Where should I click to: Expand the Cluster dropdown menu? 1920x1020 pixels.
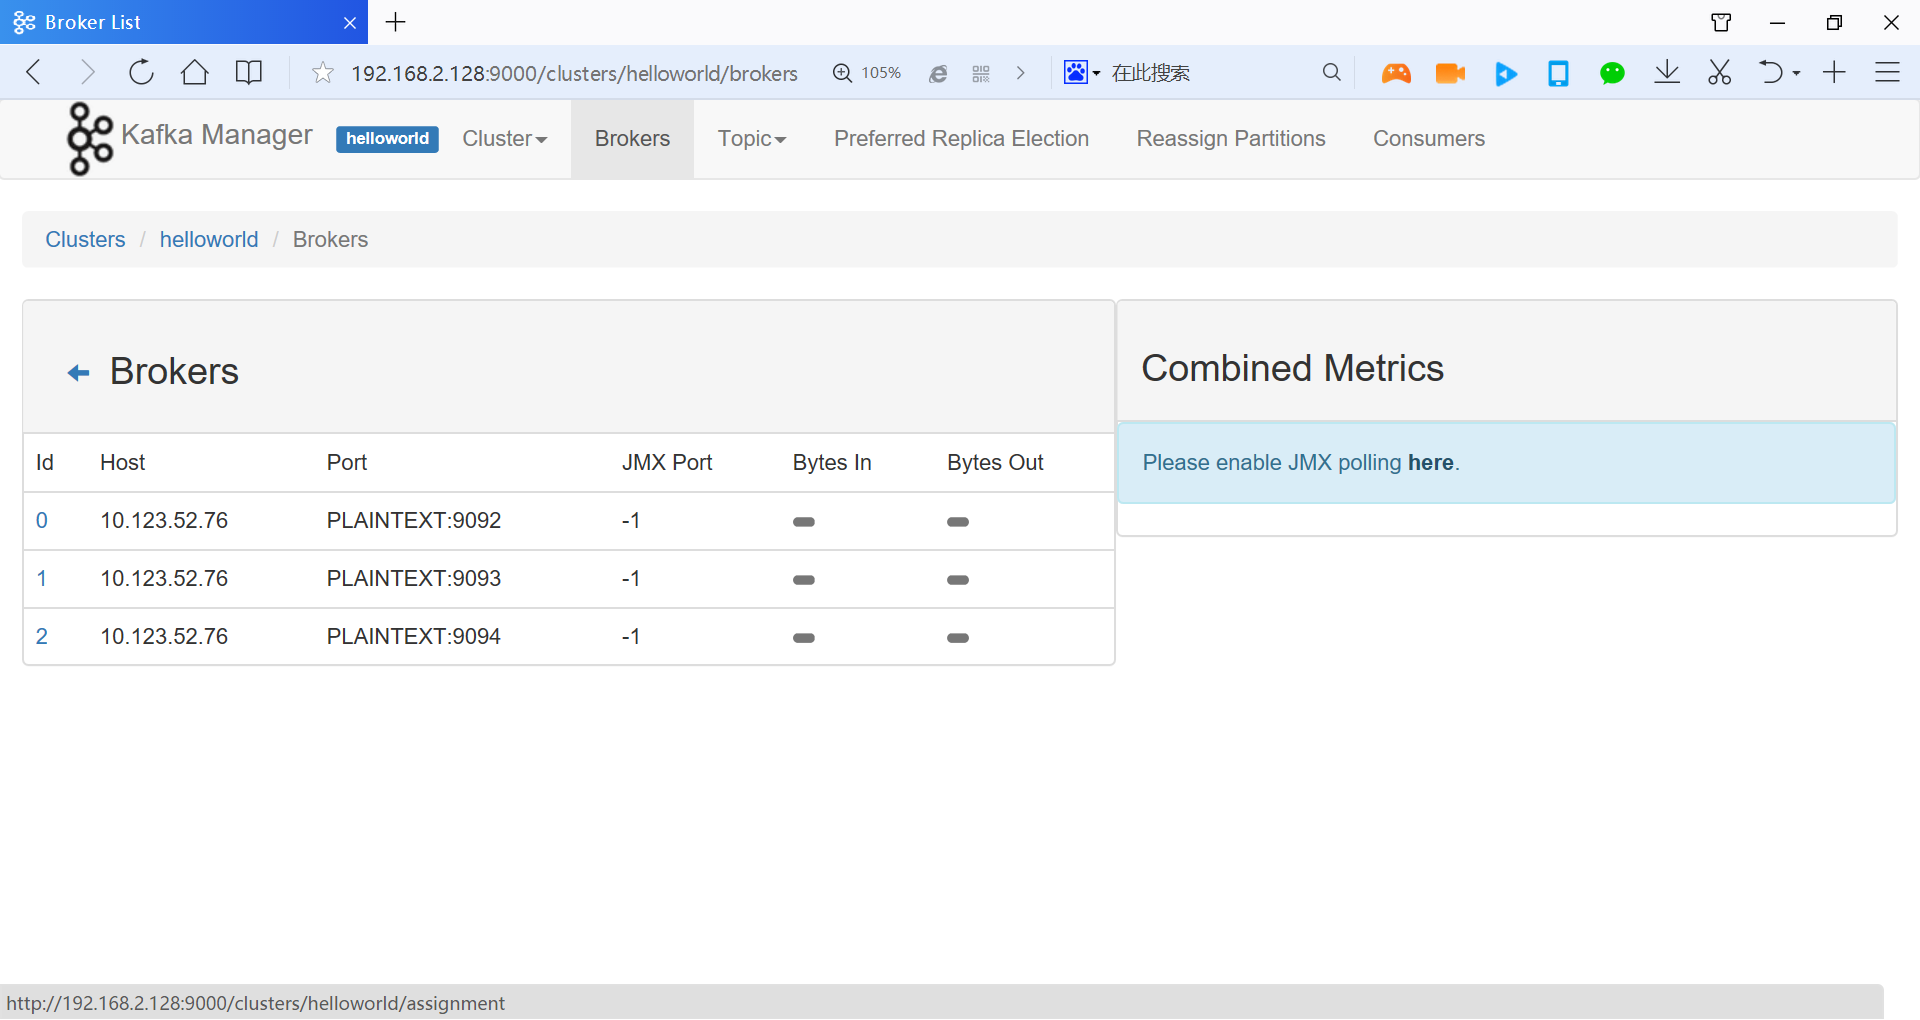click(x=504, y=139)
